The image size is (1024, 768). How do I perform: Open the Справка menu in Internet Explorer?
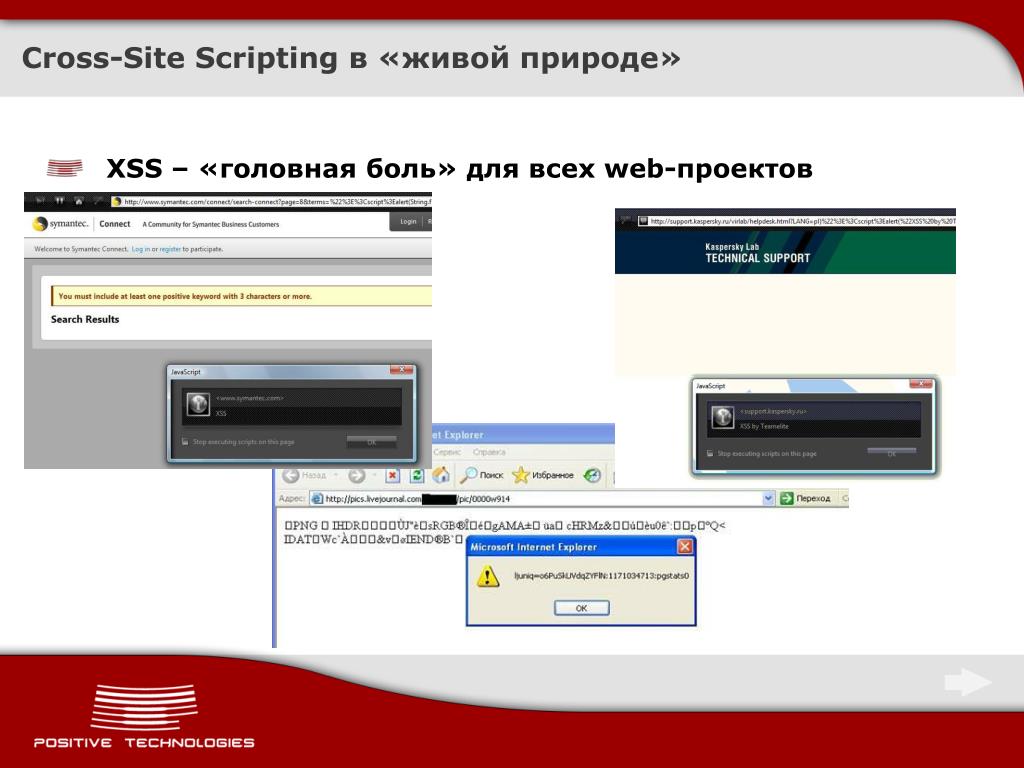tap(489, 452)
